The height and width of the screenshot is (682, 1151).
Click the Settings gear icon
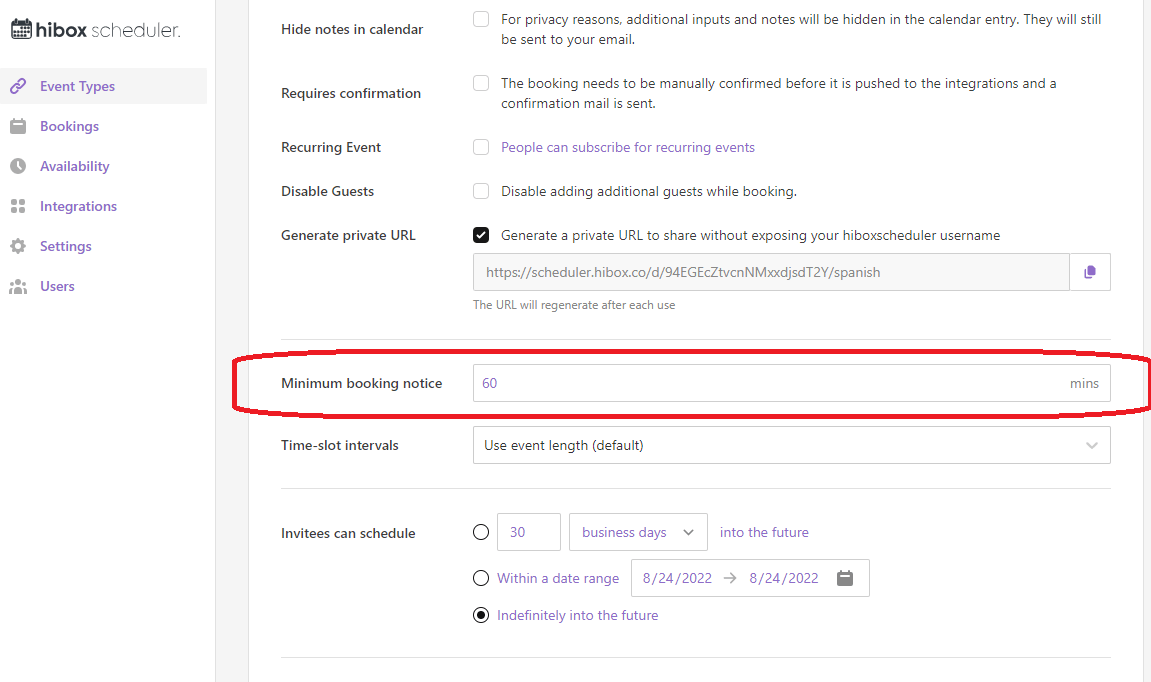click(x=18, y=246)
